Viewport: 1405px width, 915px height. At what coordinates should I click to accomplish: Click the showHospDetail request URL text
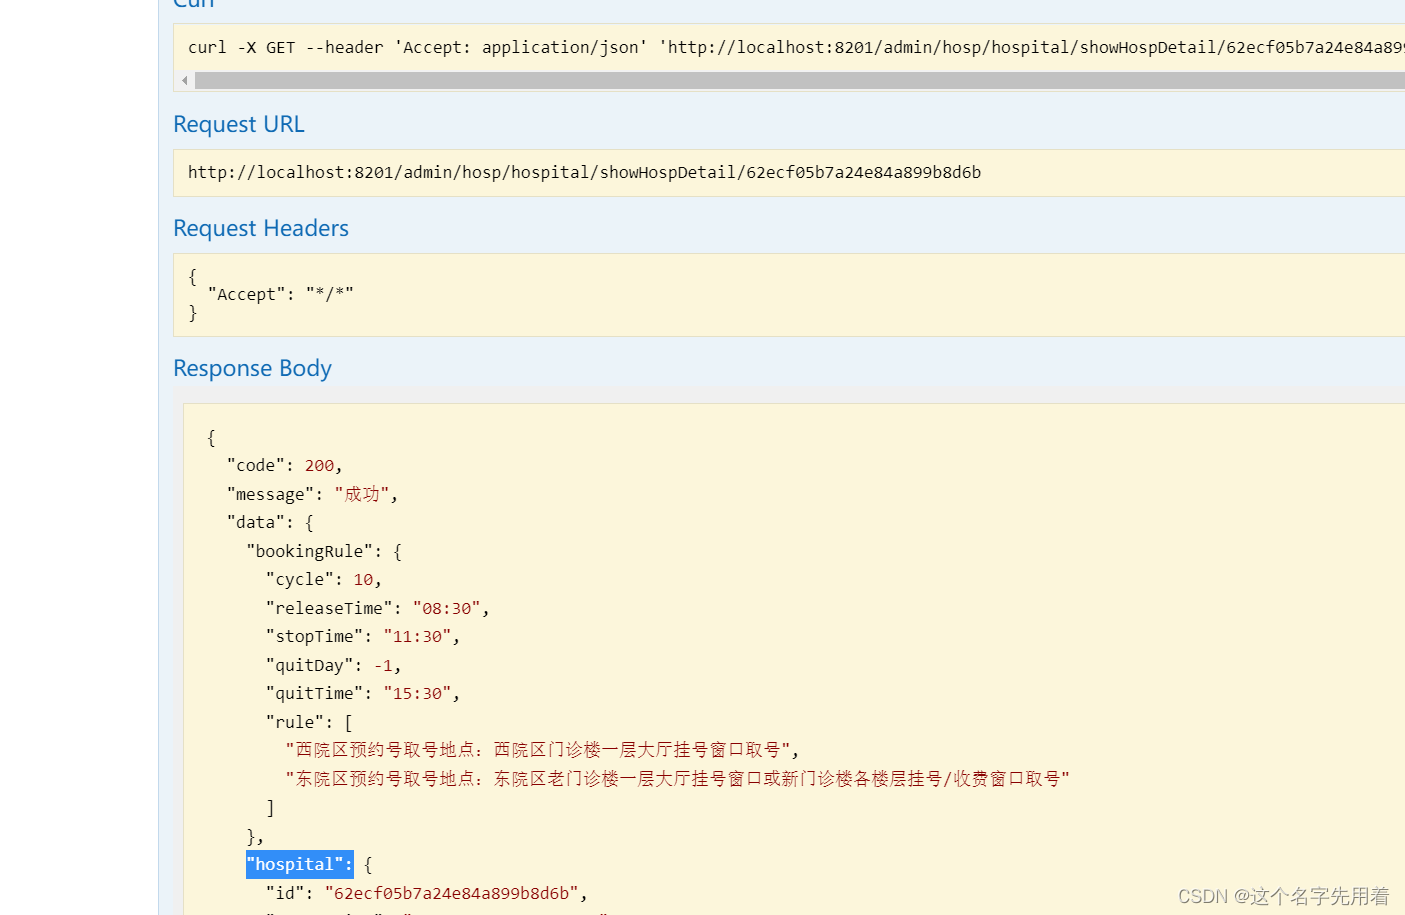(x=584, y=172)
